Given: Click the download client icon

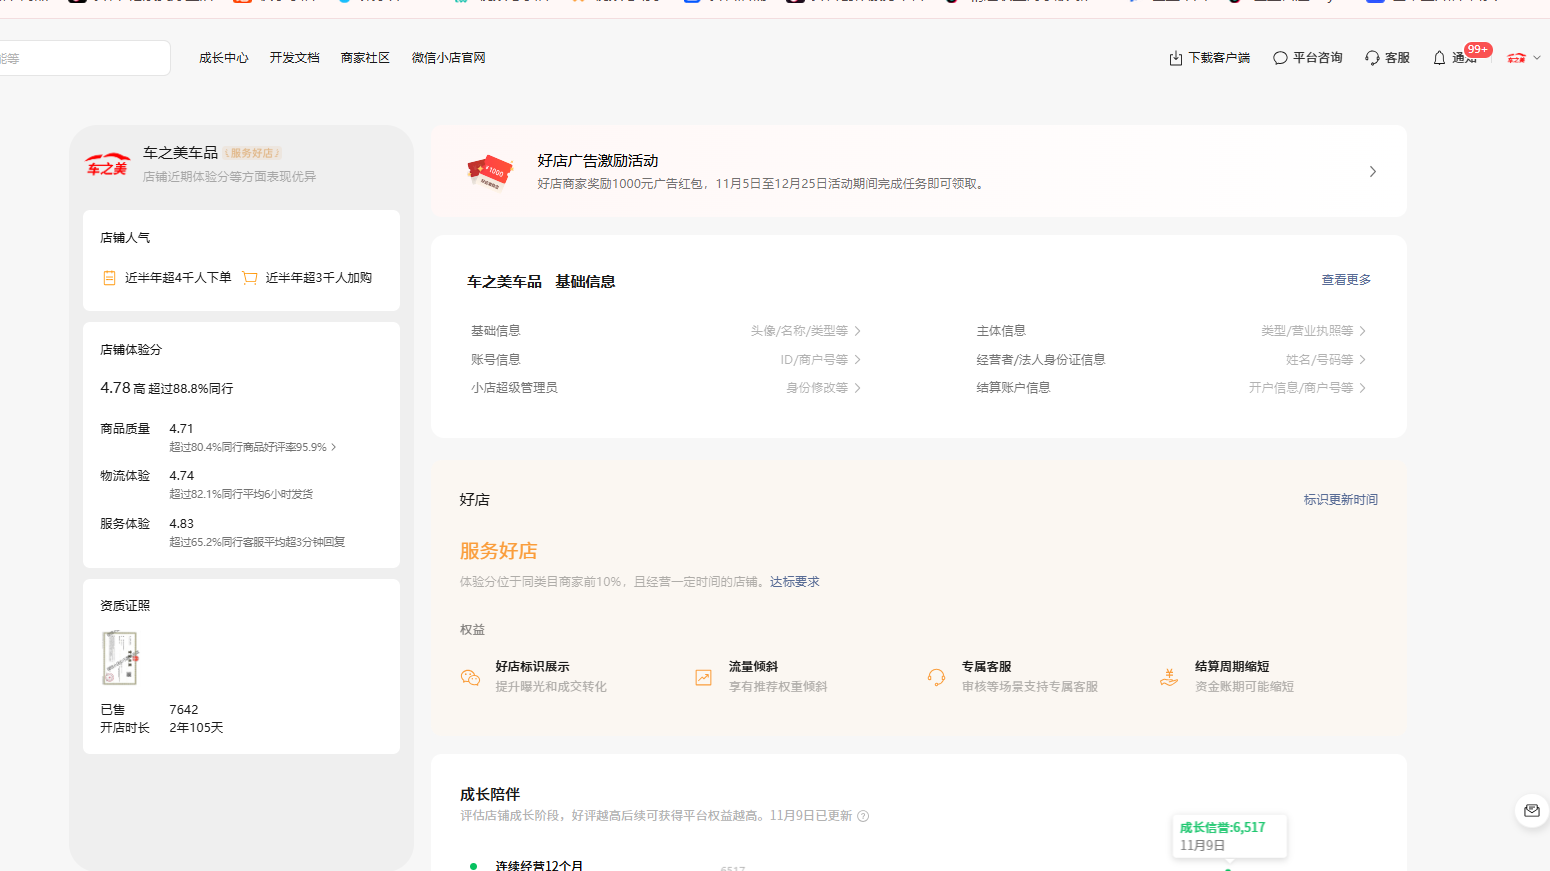Looking at the screenshot, I should point(1176,58).
